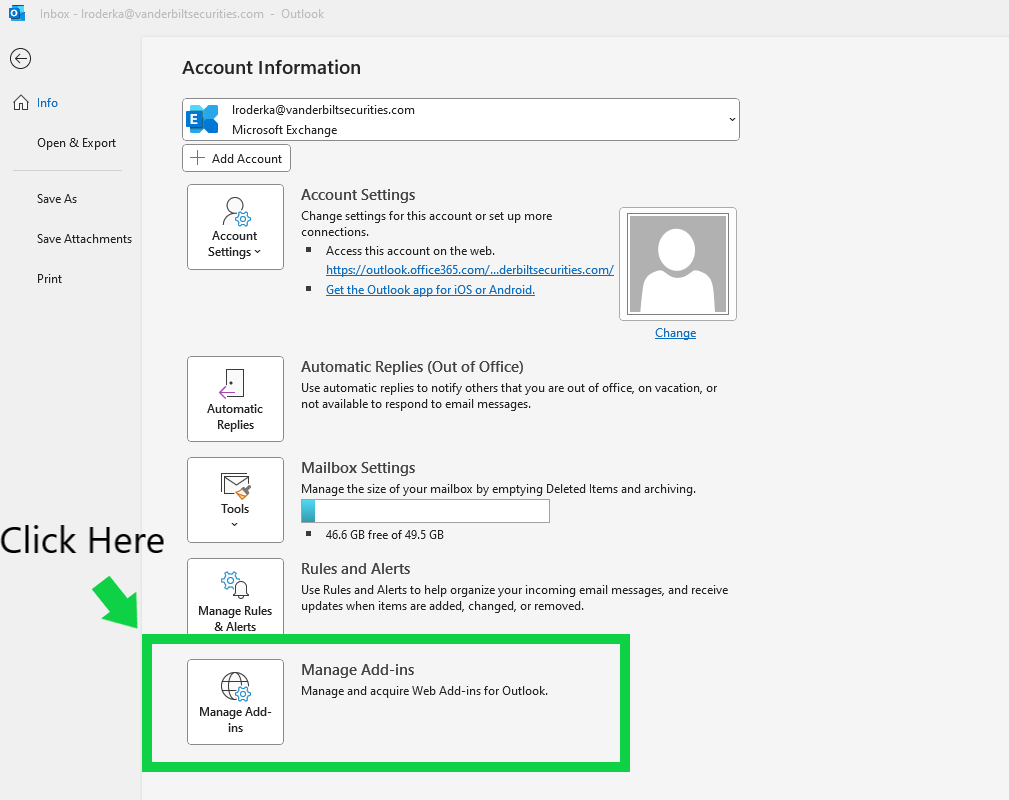The image size is (1009, 800).
Task: Go back using the circled arrow
Action: (x=21, y=59)
